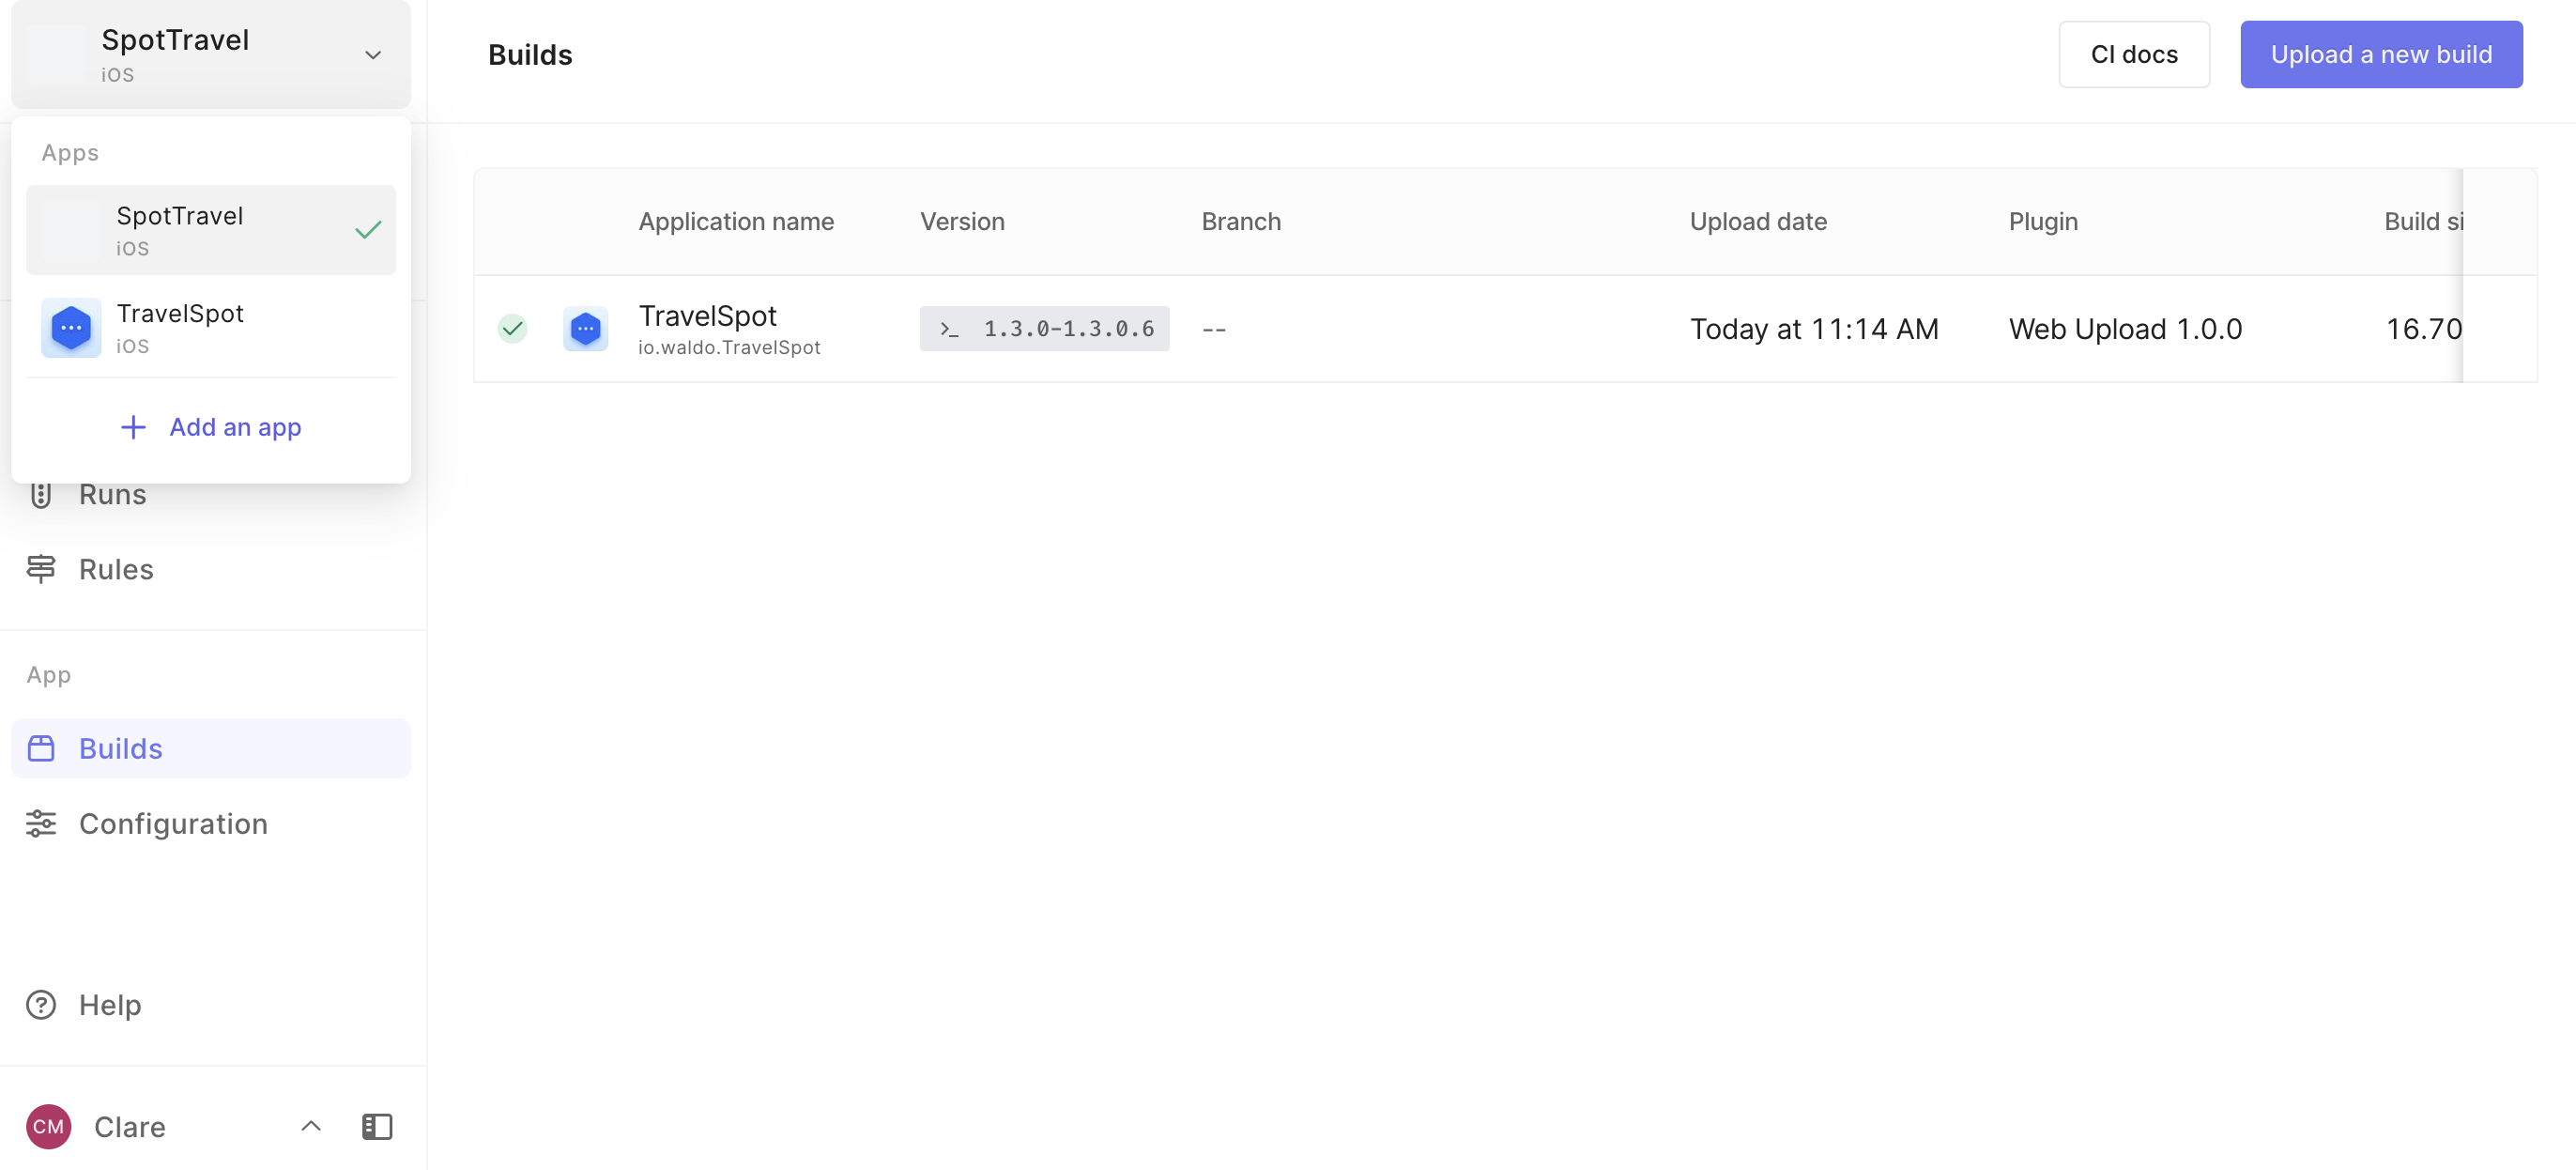Click the Builds box icon
Image resolution: width=2576 pixels, height=1170 pixels.
(41, 748)
